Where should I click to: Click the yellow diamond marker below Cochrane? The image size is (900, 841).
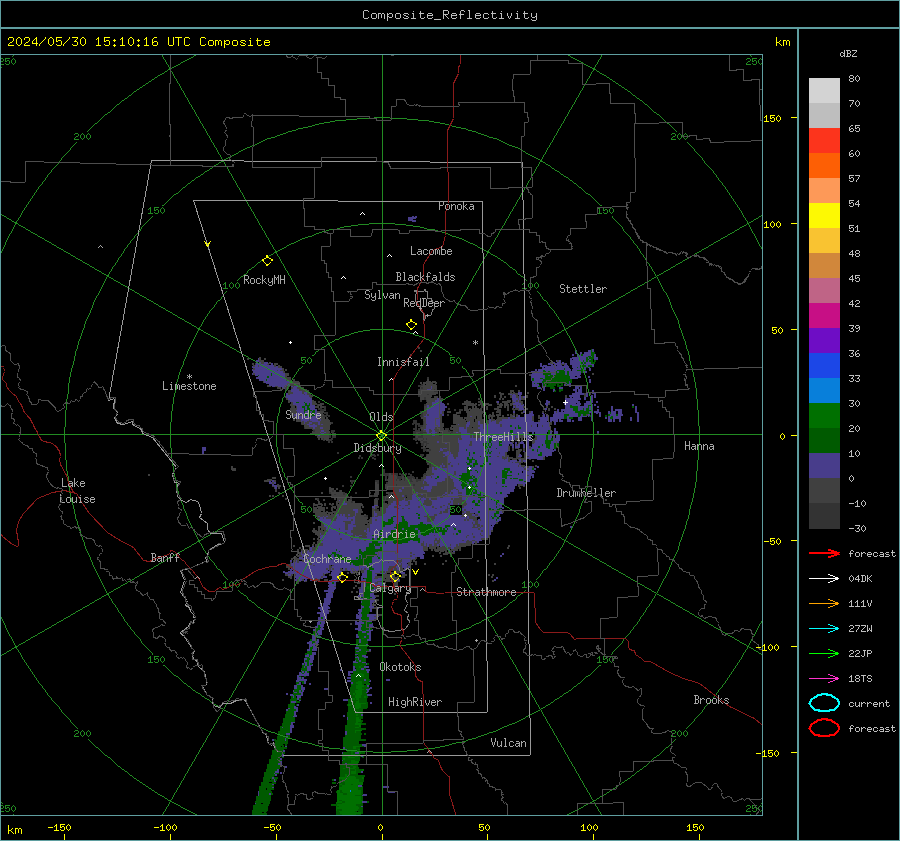click(342, 577)
